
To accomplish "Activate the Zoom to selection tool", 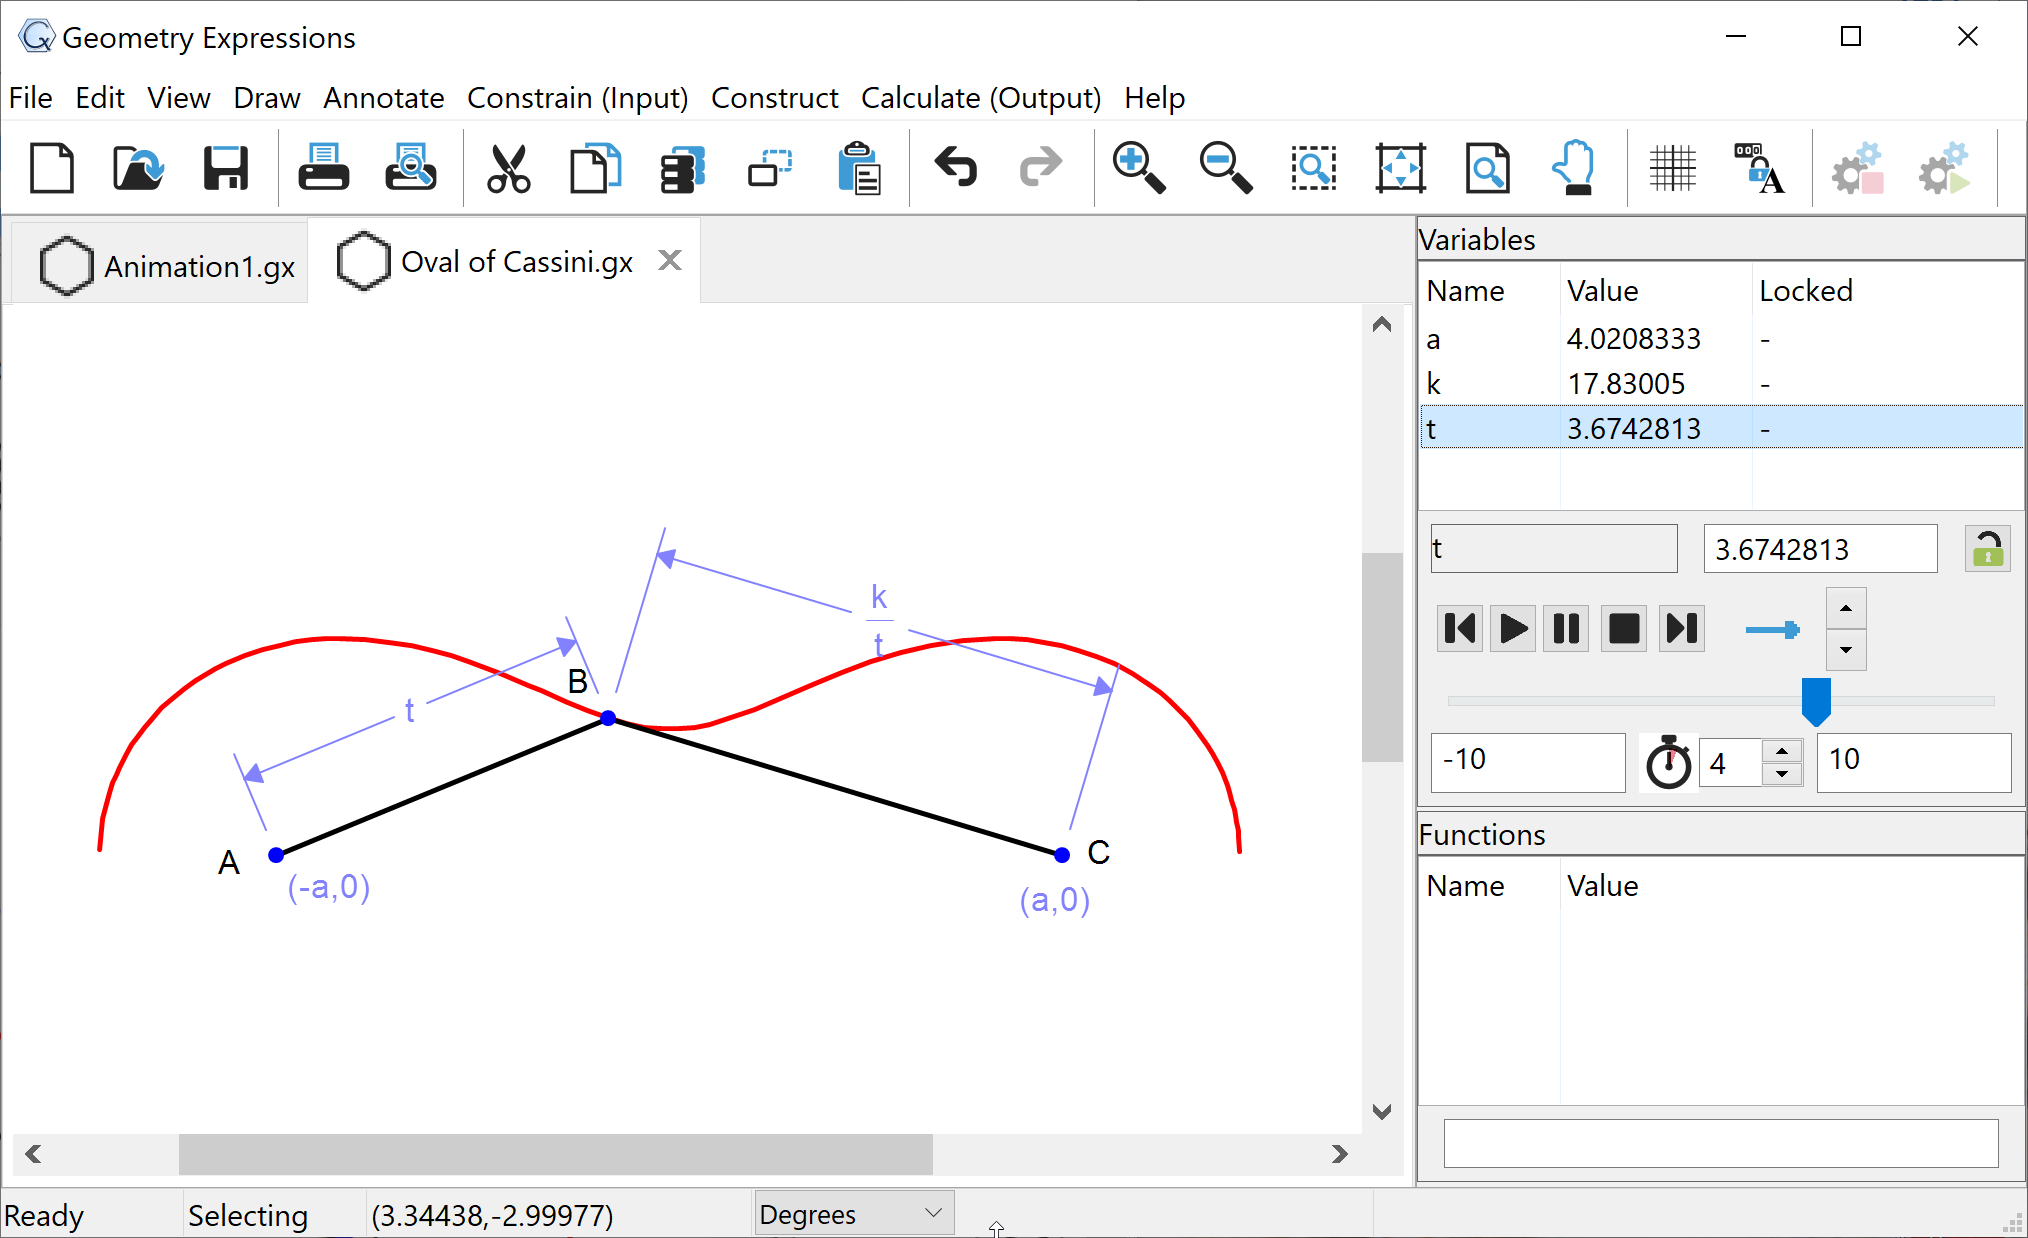I will [x=1313, y=167].
